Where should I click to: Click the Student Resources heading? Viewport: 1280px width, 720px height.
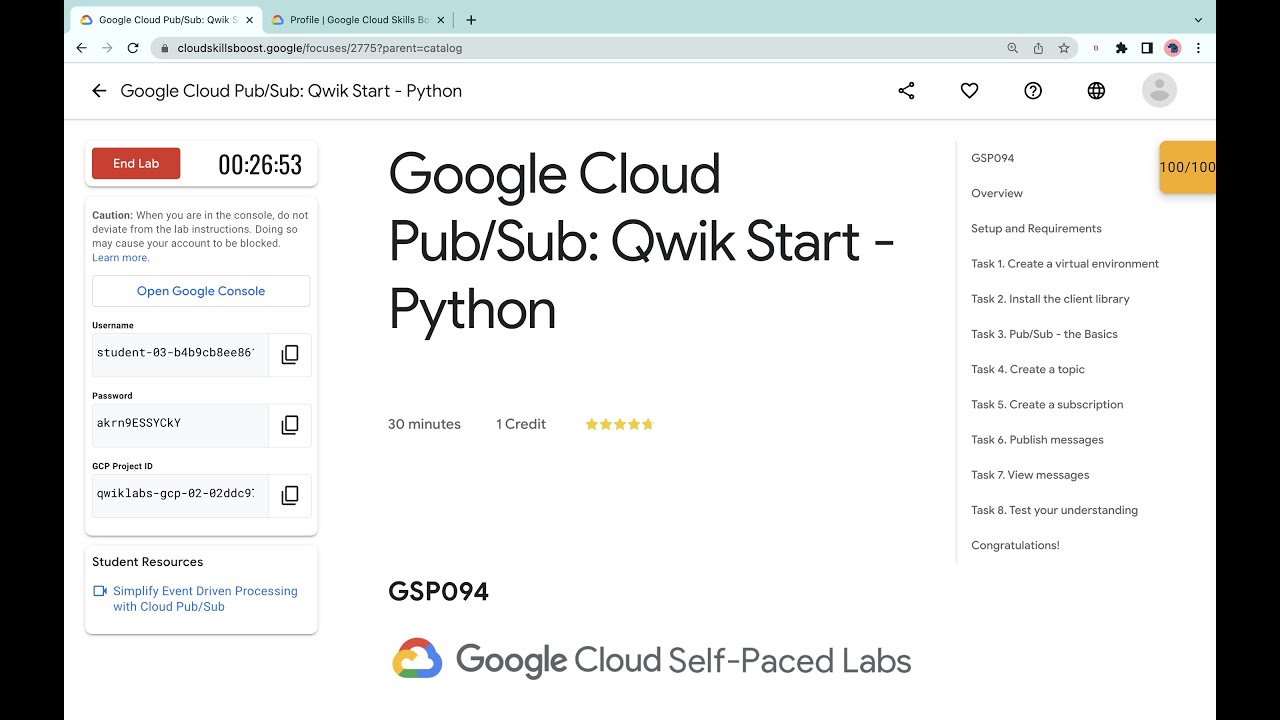pos(147,562)
